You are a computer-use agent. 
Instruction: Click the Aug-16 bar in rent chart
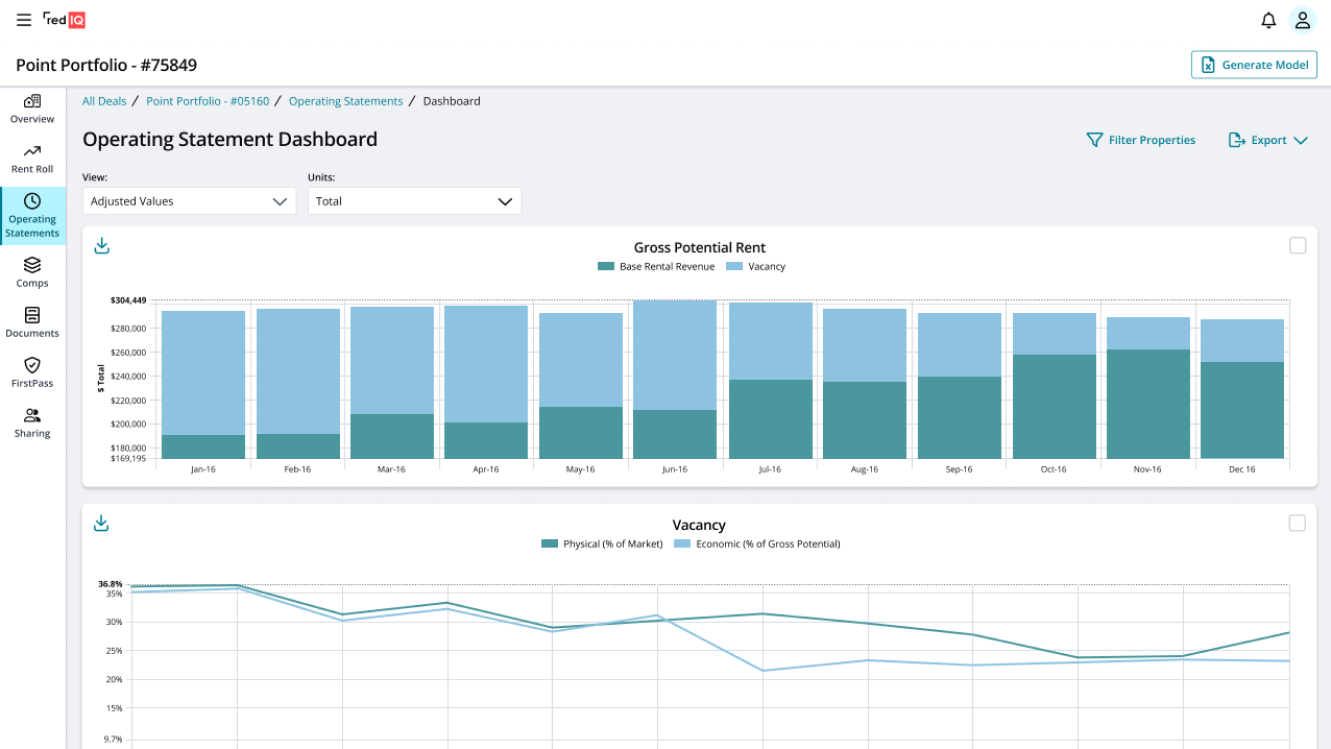click(x=864, y=383)
